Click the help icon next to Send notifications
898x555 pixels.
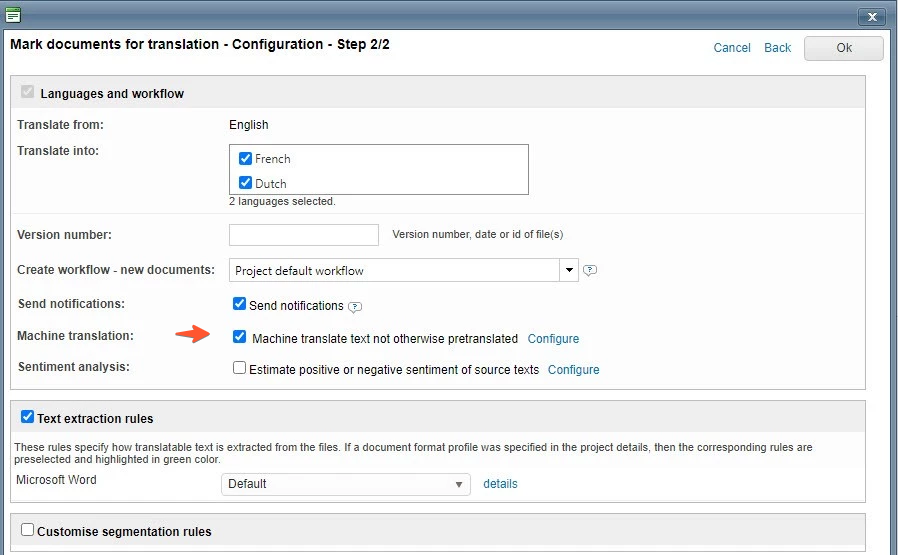[x=355, y=306]
